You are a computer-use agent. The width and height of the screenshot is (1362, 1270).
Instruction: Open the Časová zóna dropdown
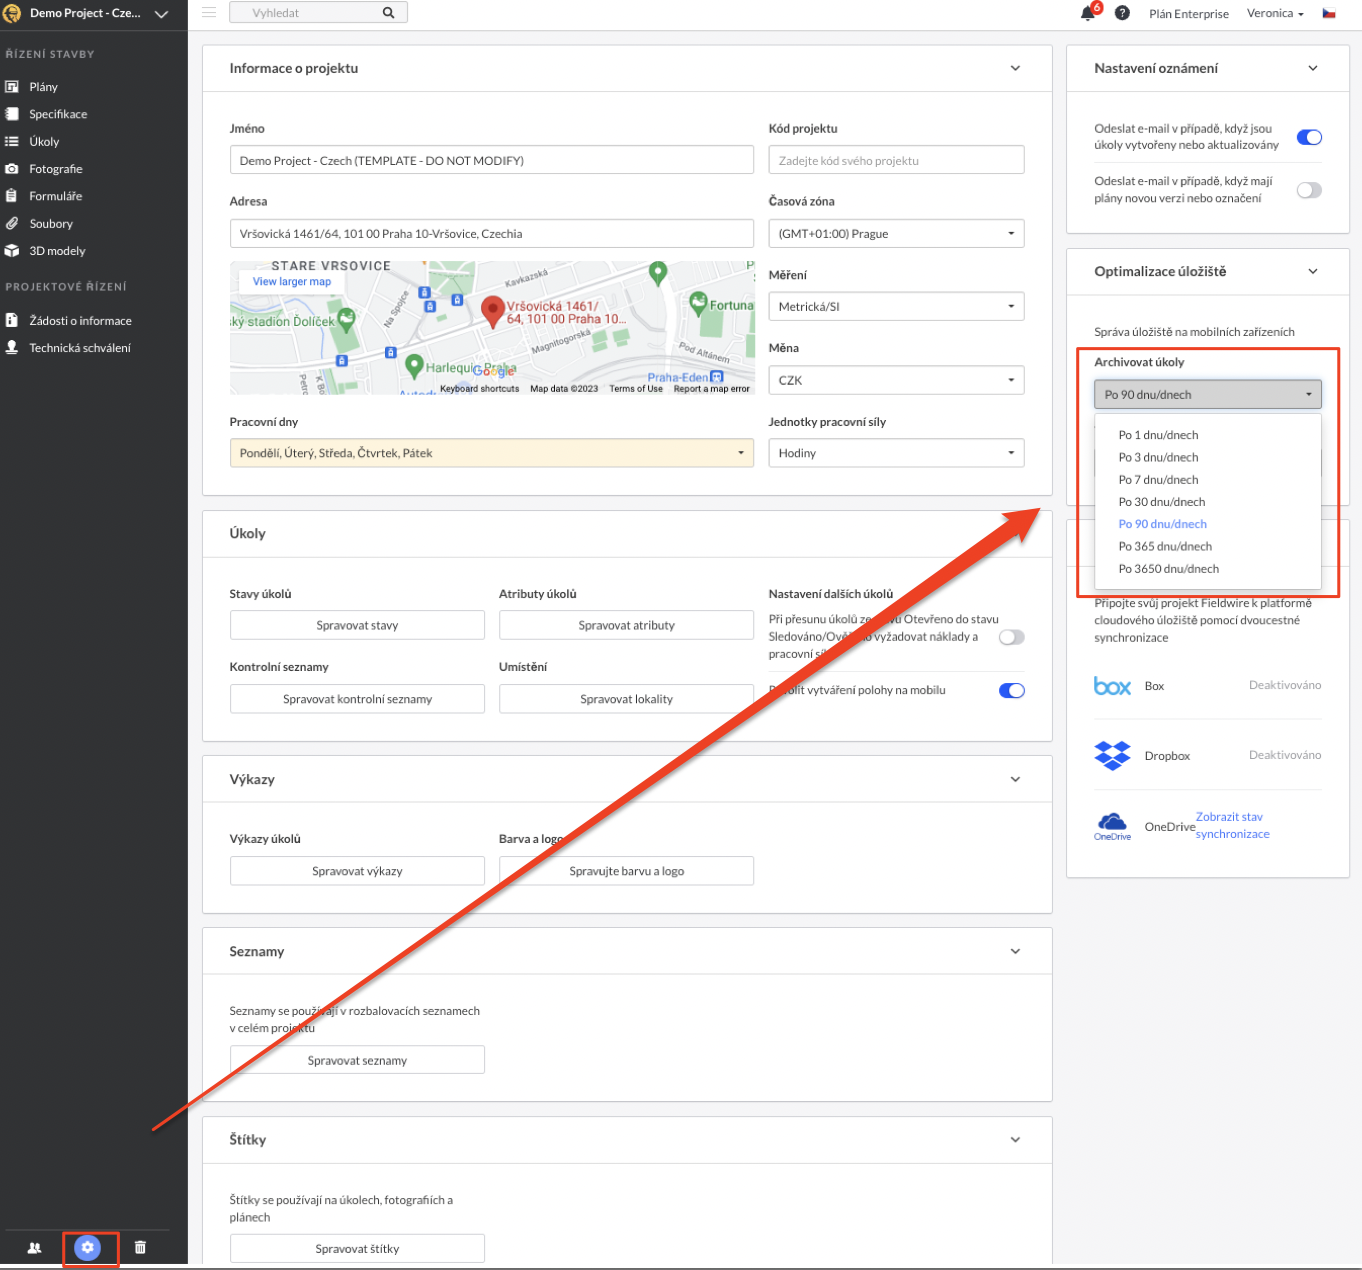click(895, 234)
